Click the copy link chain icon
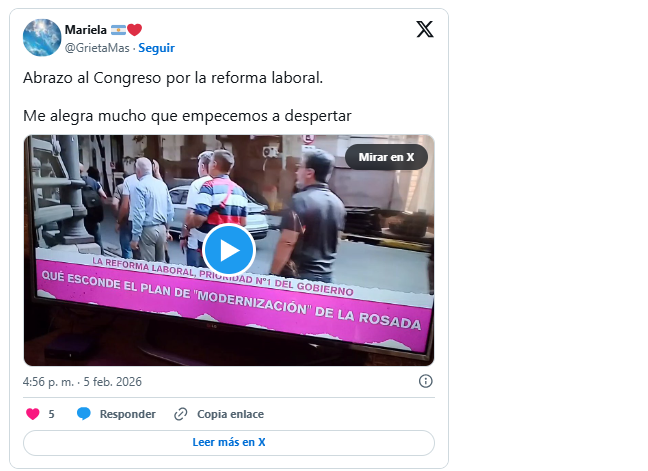Image resolution: width=648 pixels, height=471 pixels. coord(181,414)
